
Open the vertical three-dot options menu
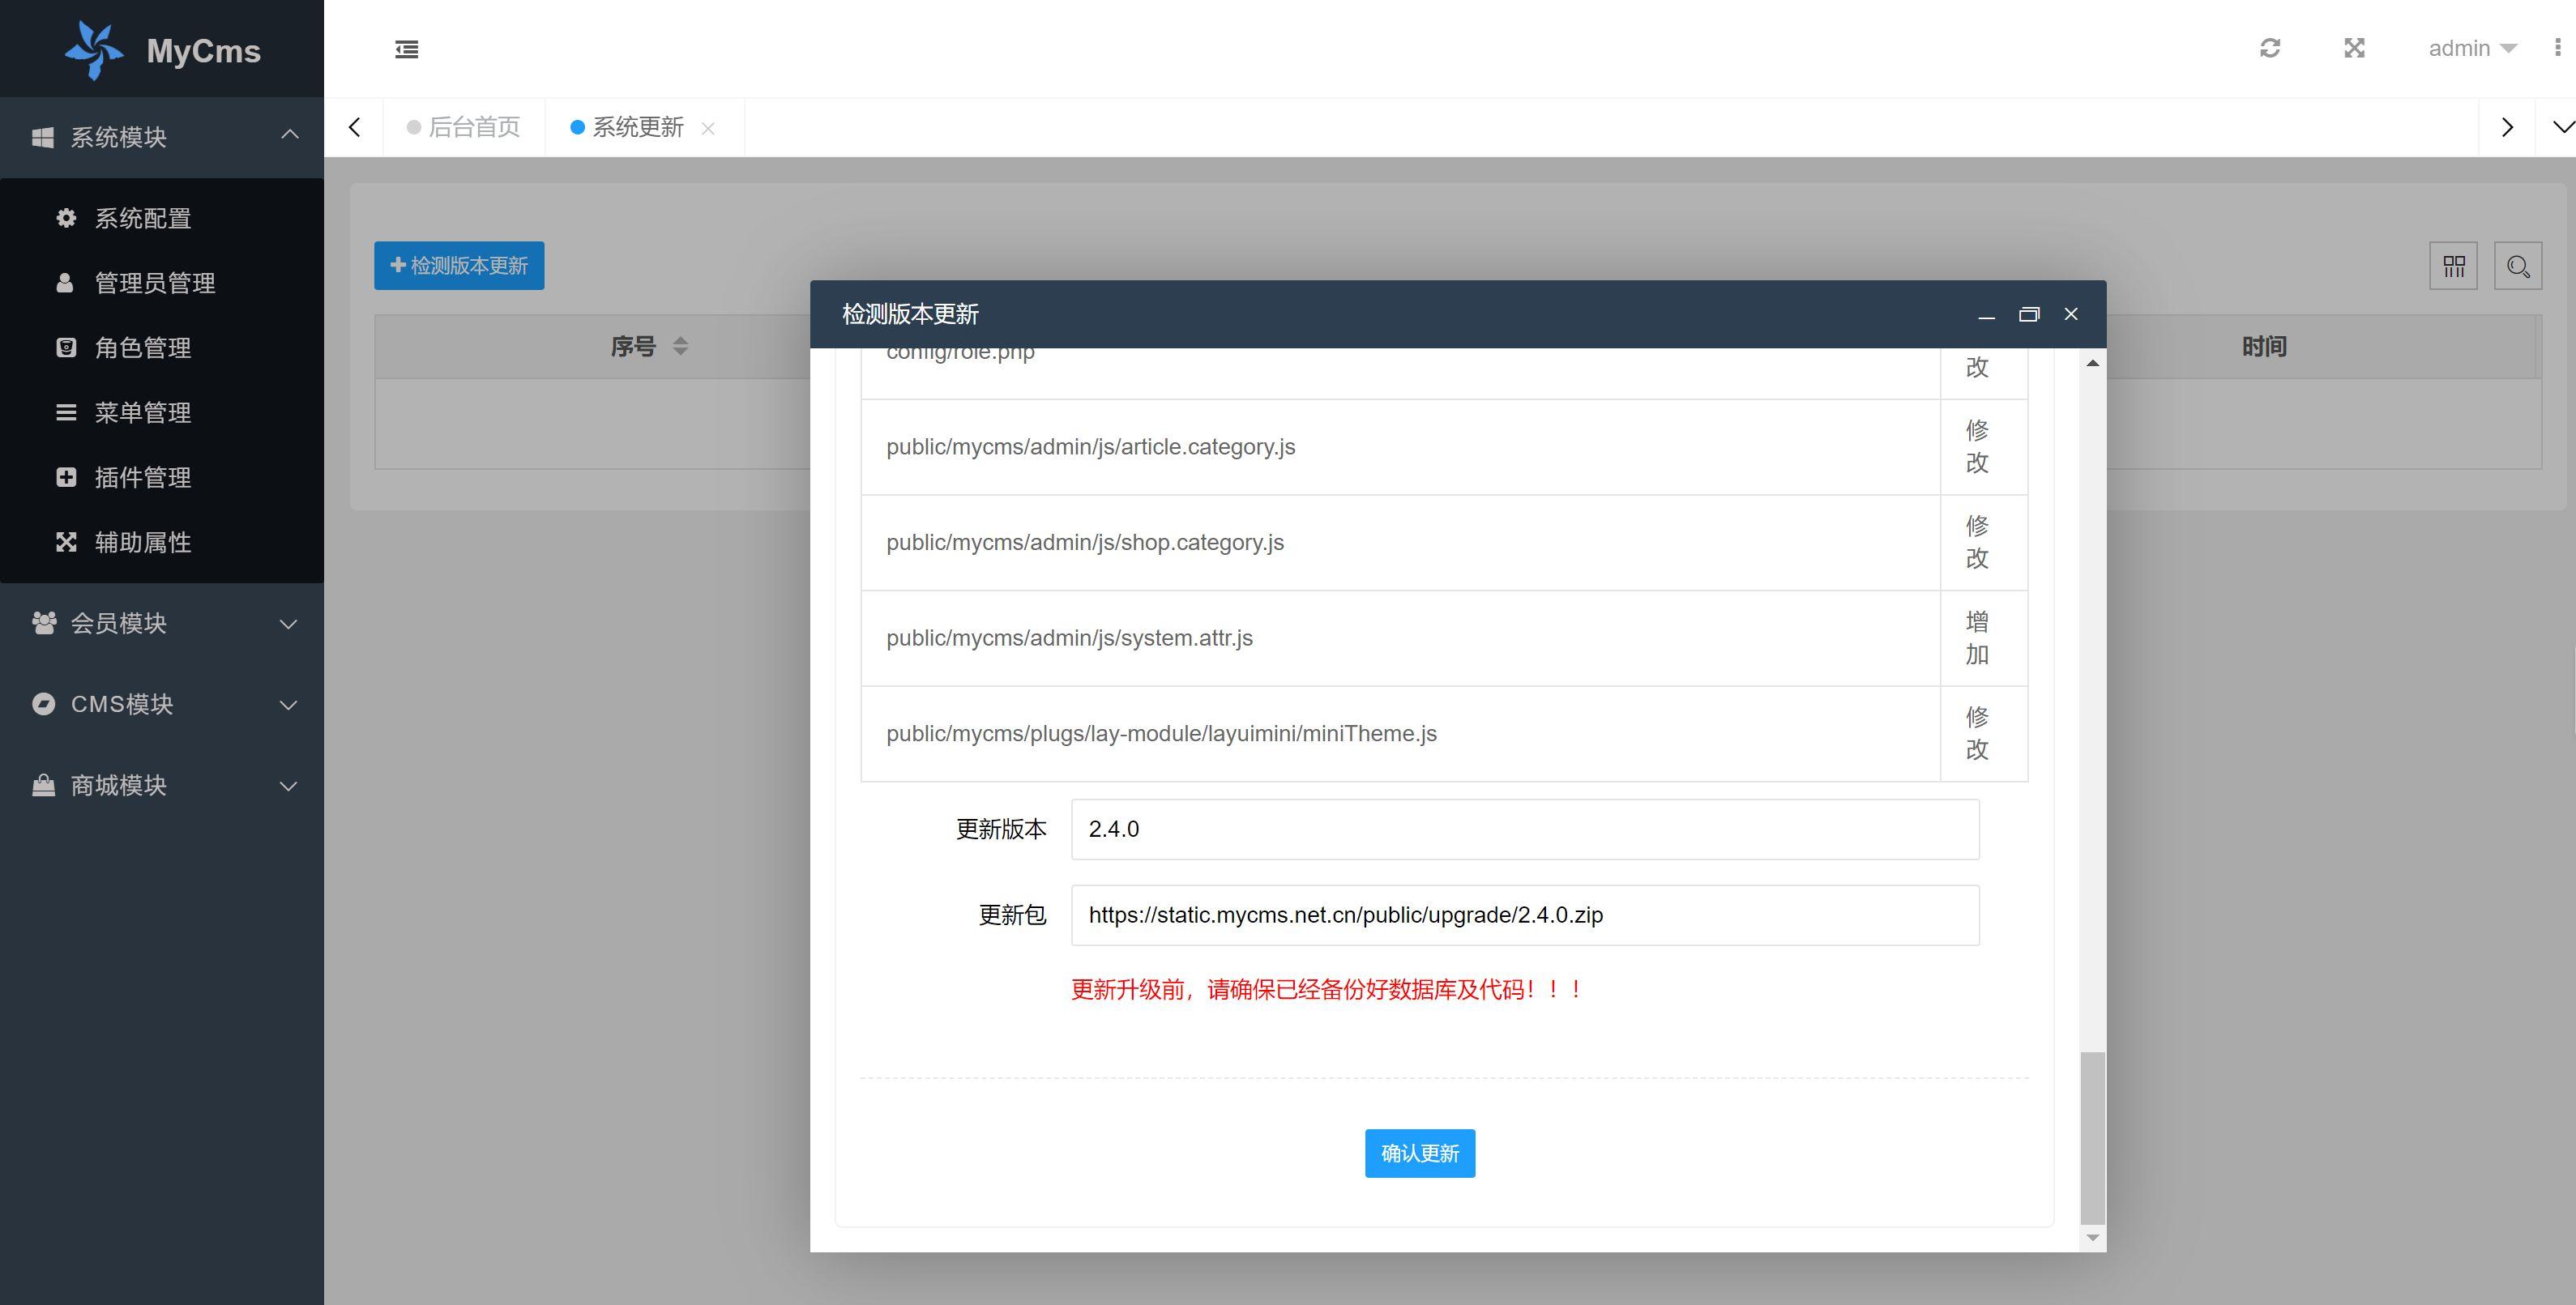pos(2558,48)
